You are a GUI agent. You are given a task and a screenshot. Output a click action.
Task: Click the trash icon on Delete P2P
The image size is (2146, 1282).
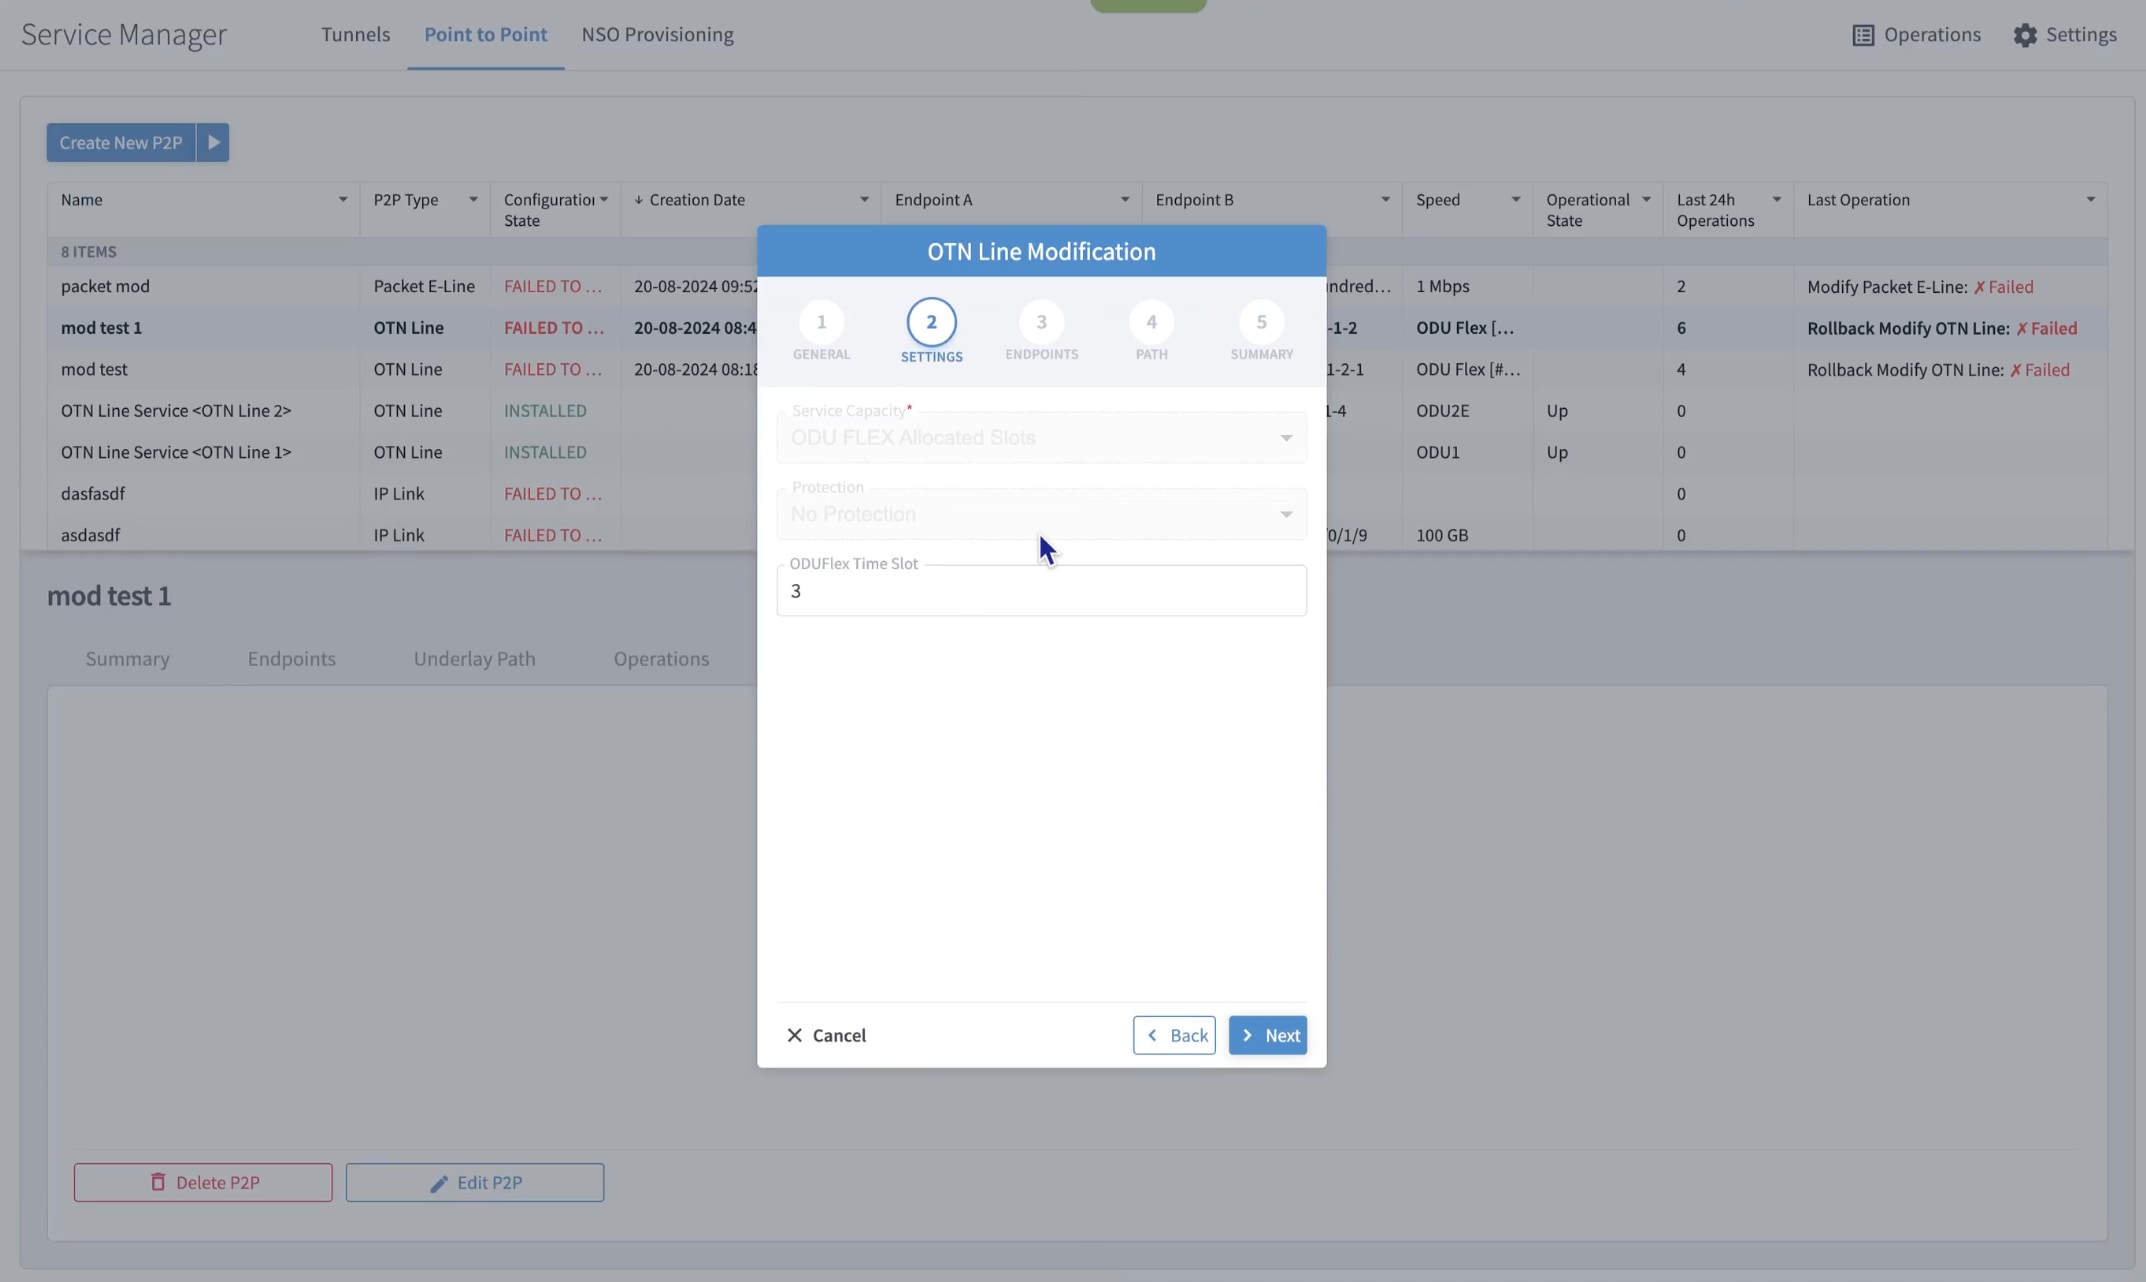[157, 1182]
